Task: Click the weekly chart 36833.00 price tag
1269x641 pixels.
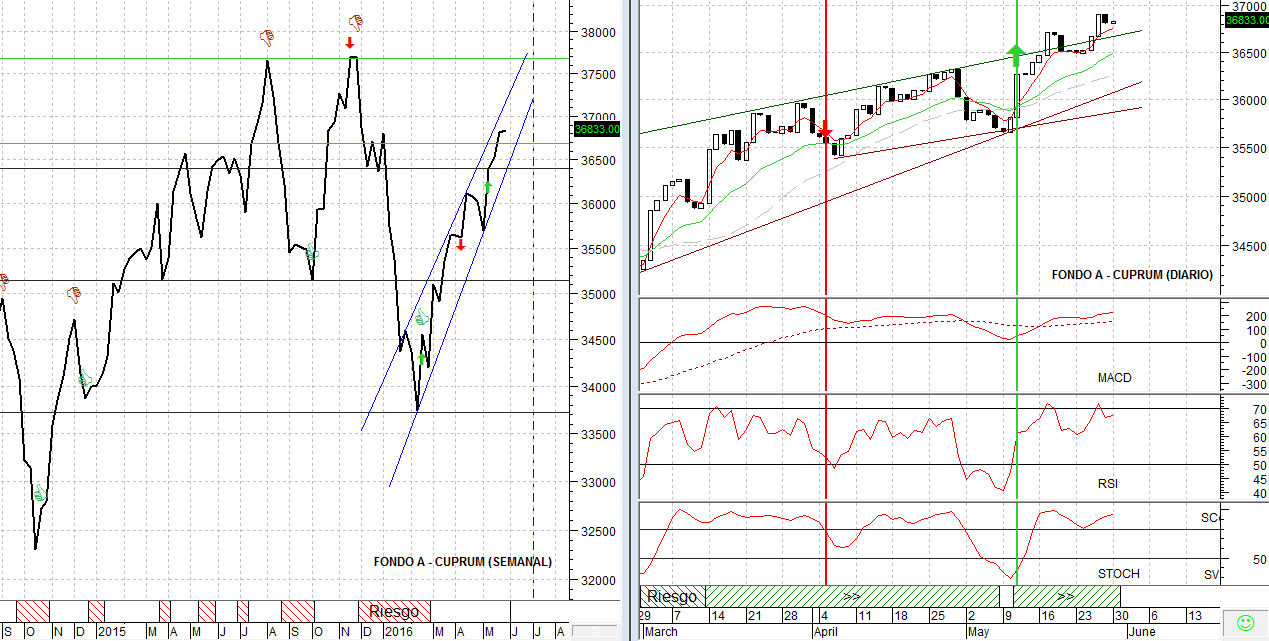Action: click(x=597, y=128)
